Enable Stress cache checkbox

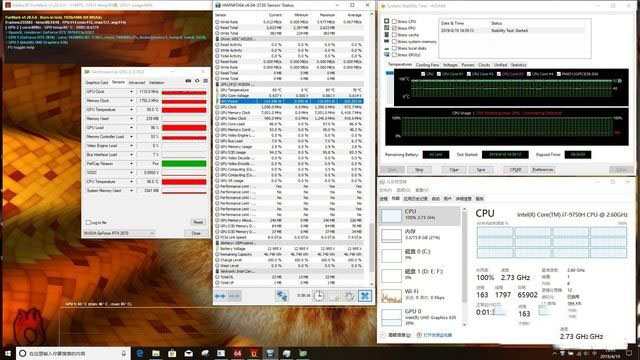(394, 35)
